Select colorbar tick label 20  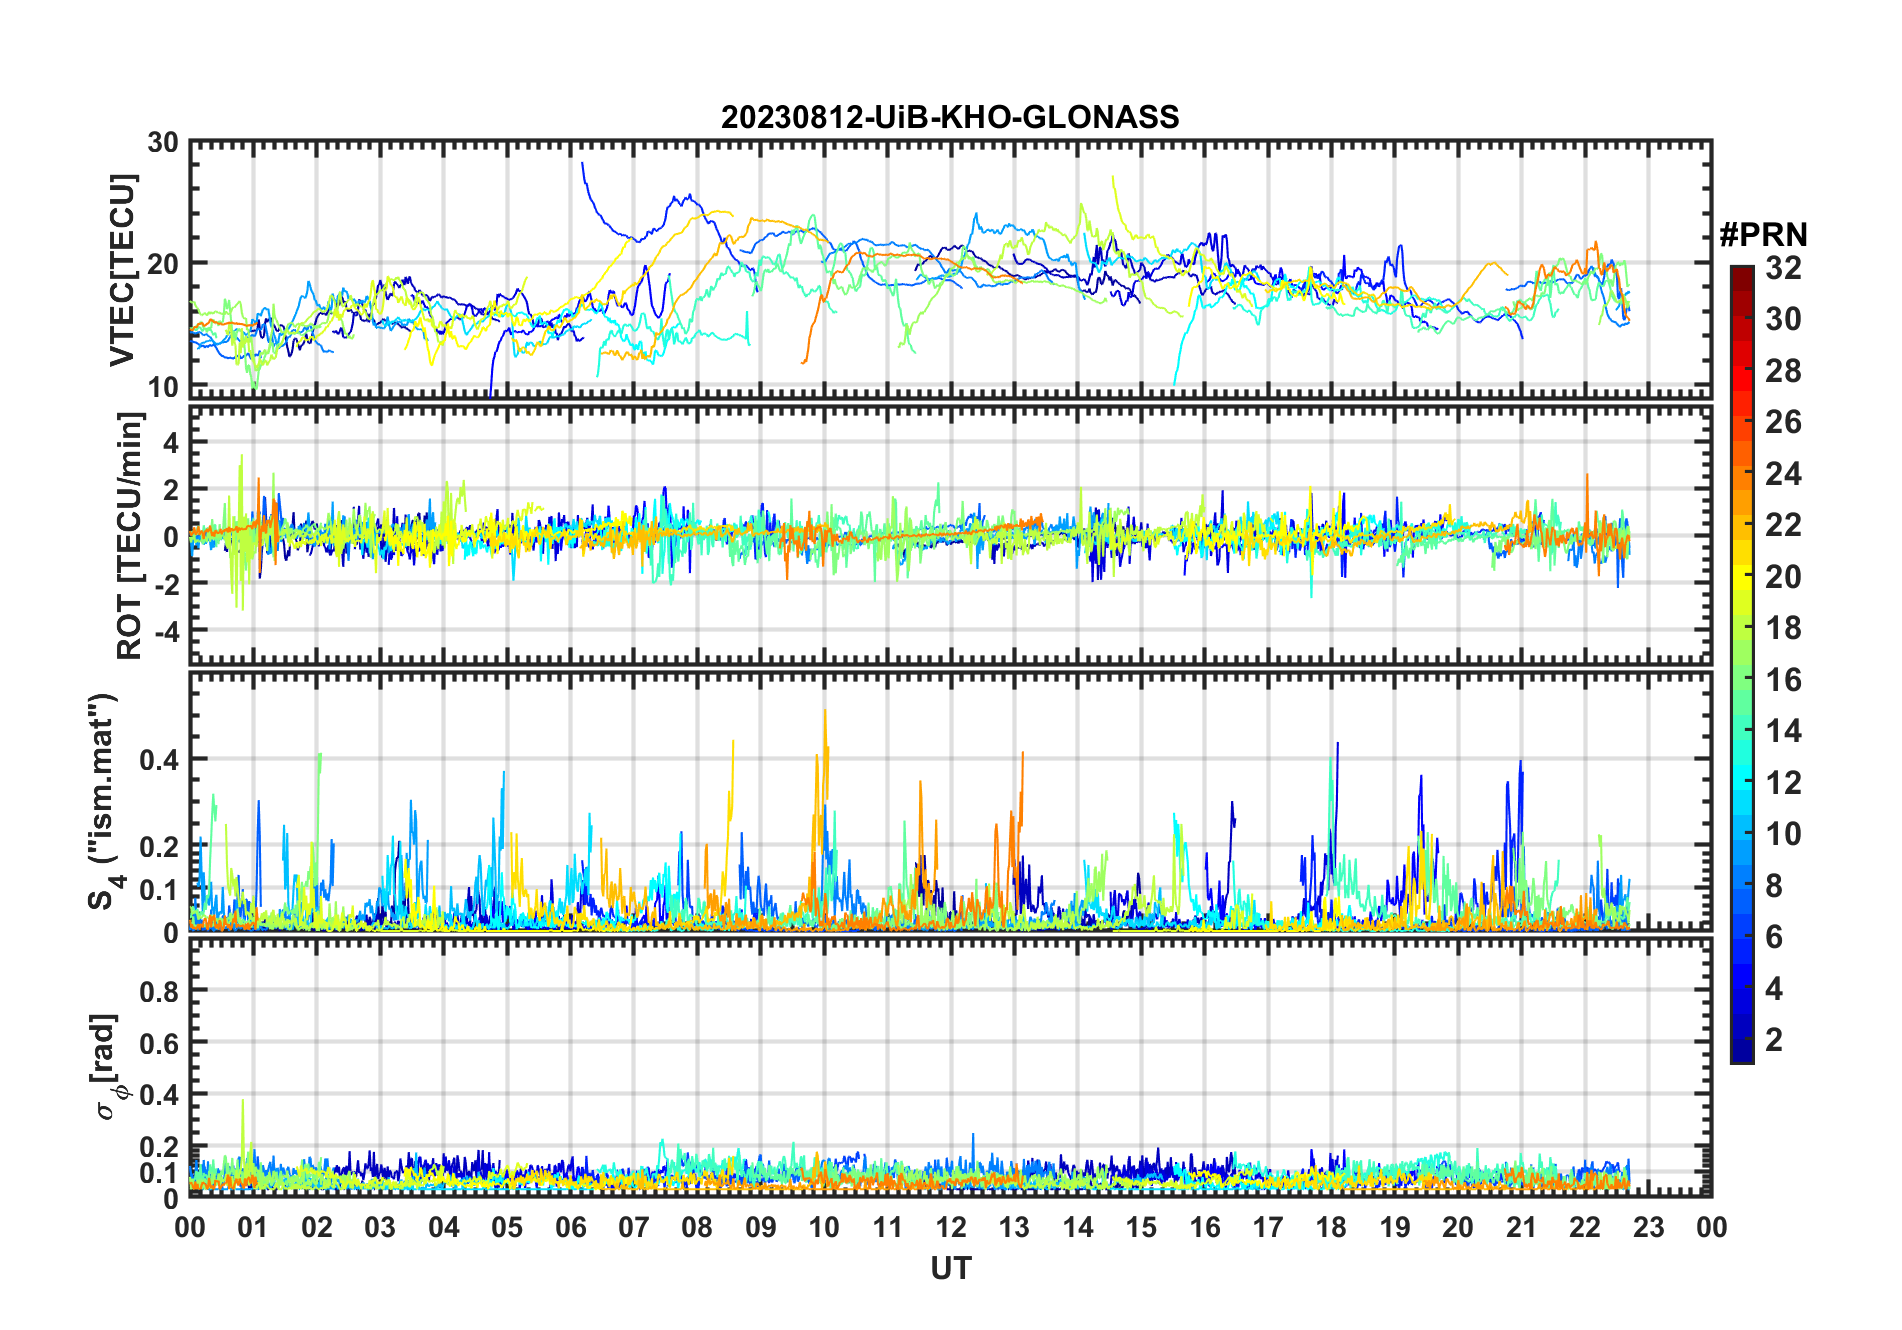click(1783, 577)
